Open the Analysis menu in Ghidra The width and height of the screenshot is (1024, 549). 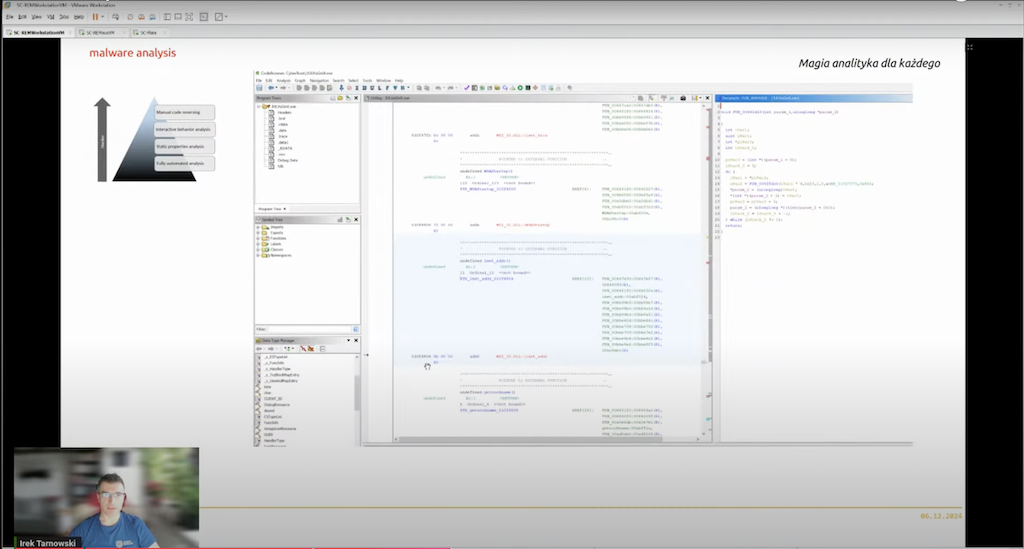284,80
